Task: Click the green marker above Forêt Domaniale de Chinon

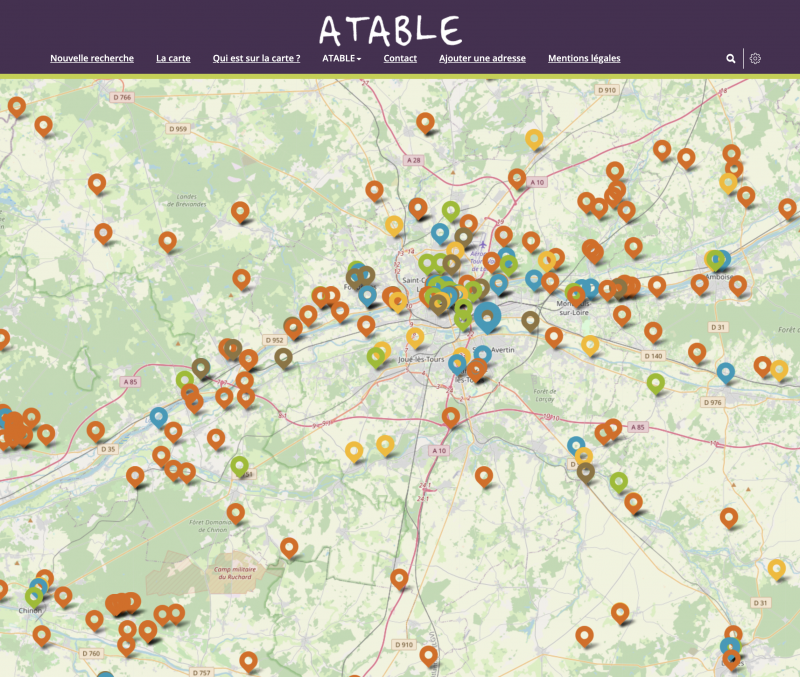Action: pyautogui.click(x=239, y=465)
